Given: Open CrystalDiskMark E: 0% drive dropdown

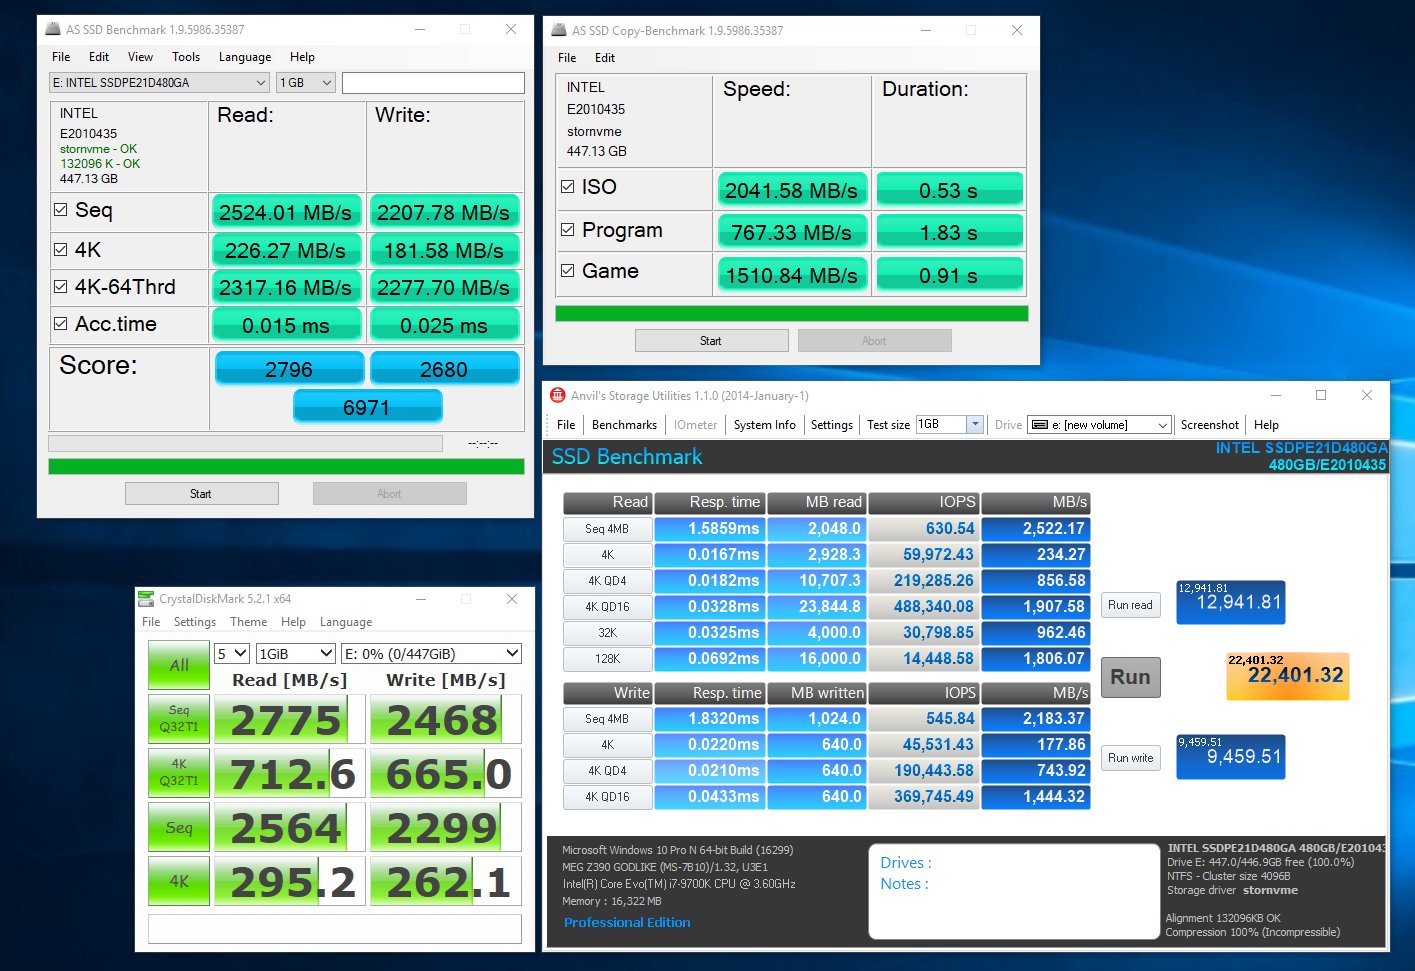Looking at the screenshot, I should click(x=431, y=653).
